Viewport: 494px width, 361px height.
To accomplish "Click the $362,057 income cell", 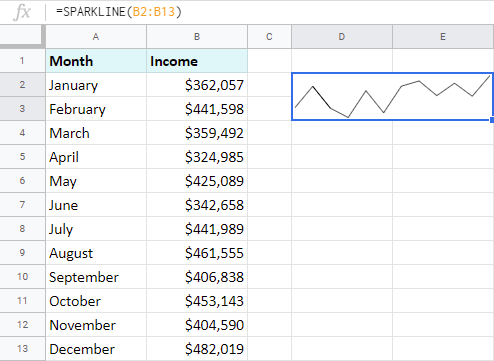I will click(x=197, y=85).
